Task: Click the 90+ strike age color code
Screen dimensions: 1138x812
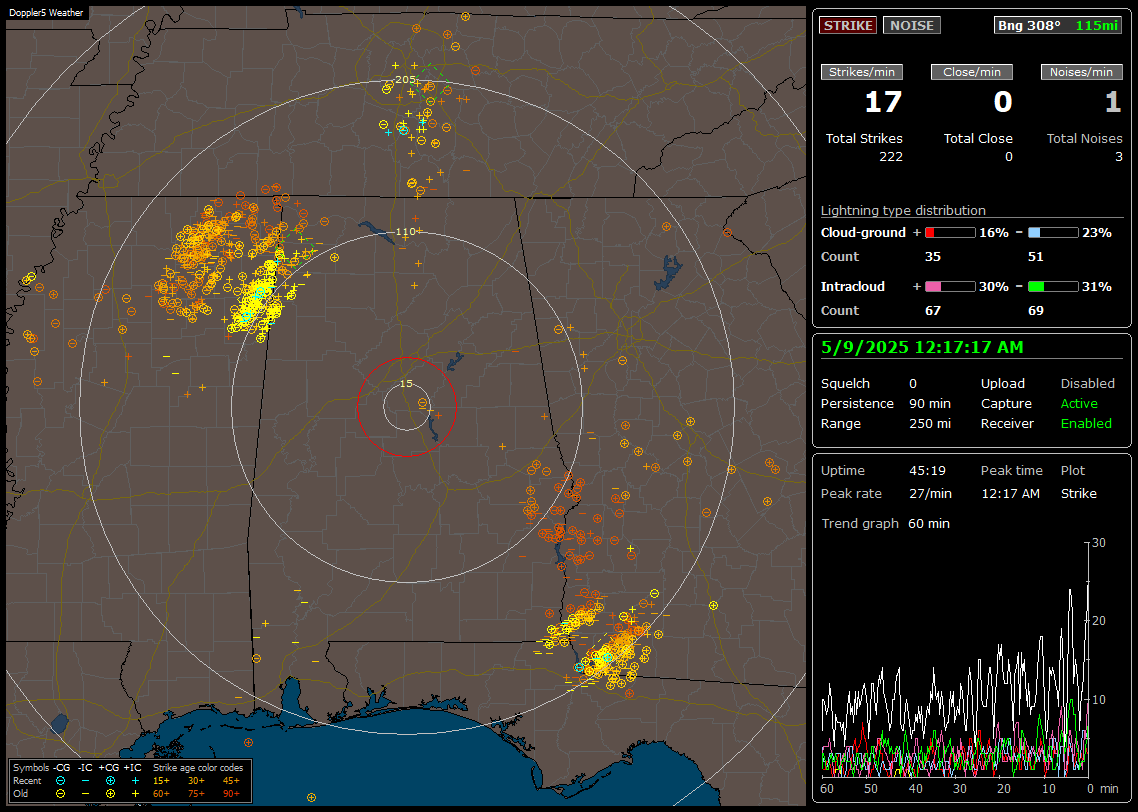Action: [231, 794]
